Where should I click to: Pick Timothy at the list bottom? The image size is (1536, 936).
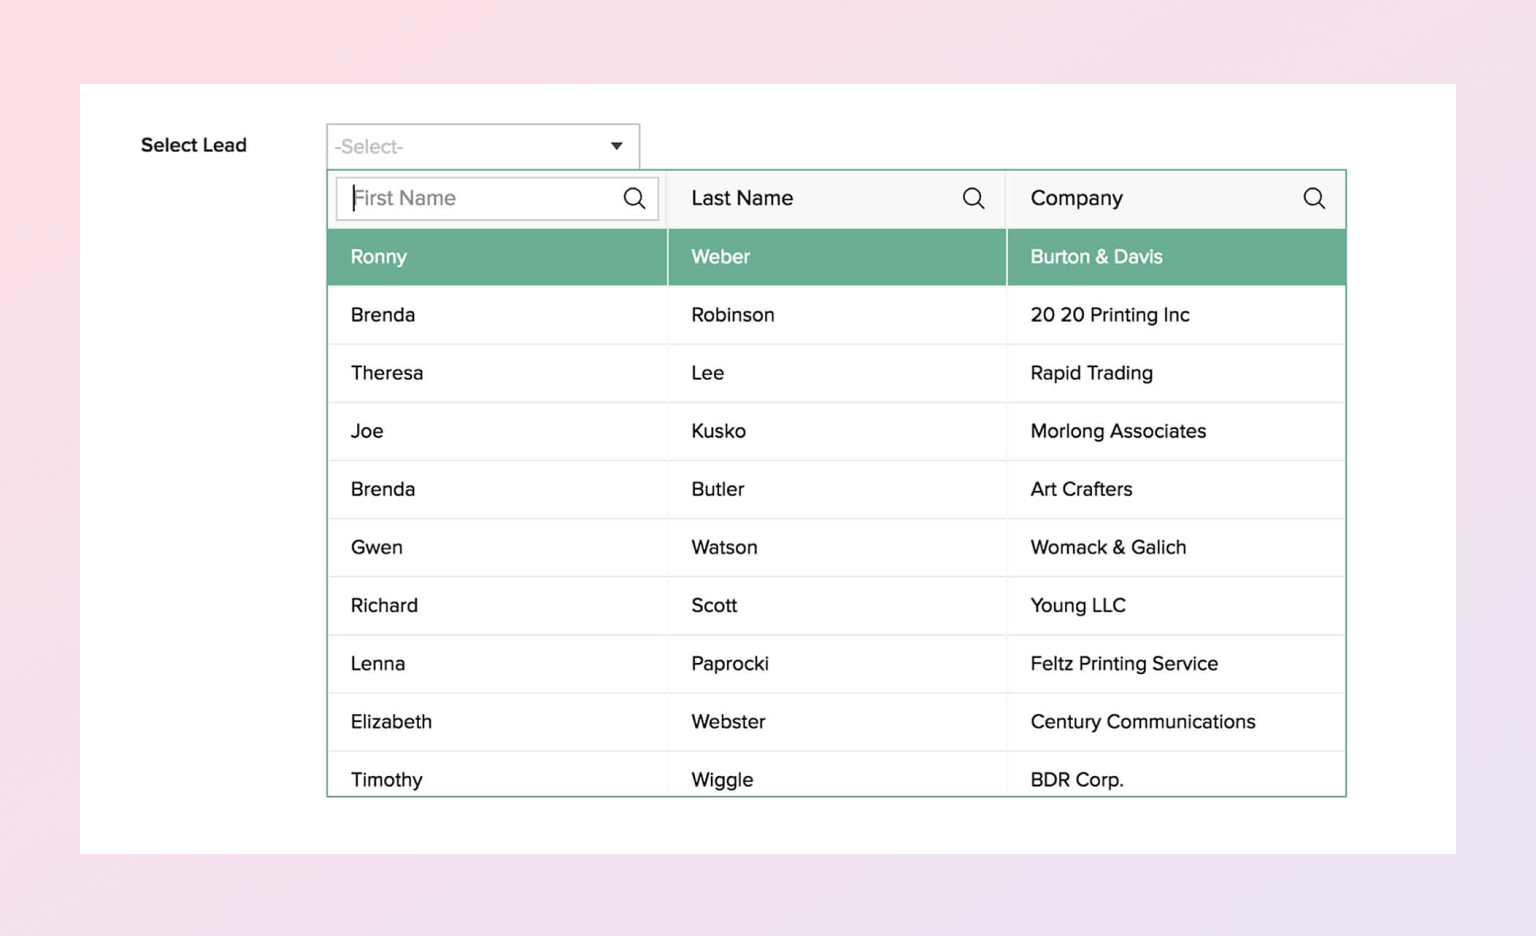[387, 778]
